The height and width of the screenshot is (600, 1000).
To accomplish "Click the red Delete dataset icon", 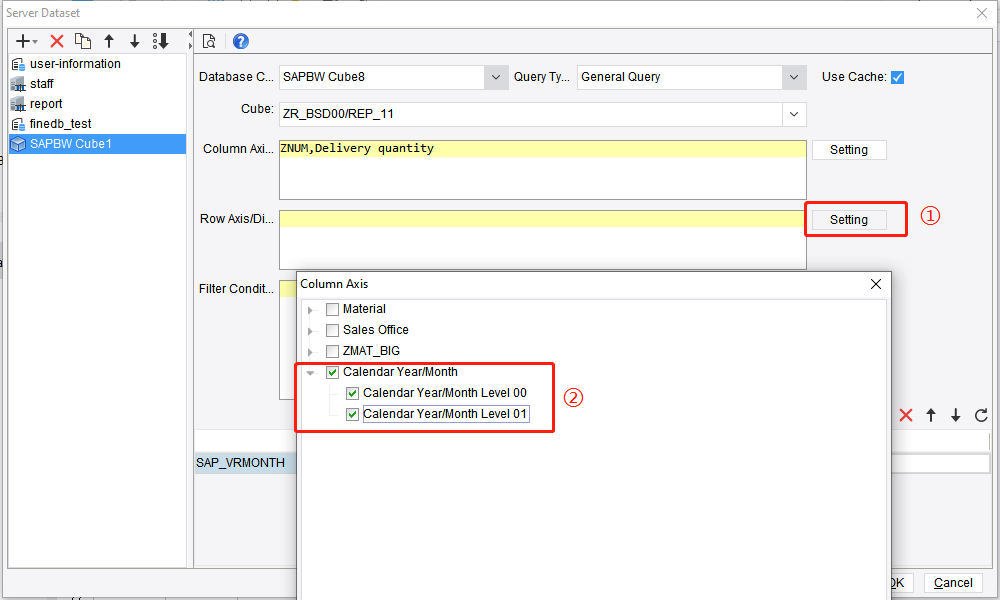I will (x=57, y=41).
